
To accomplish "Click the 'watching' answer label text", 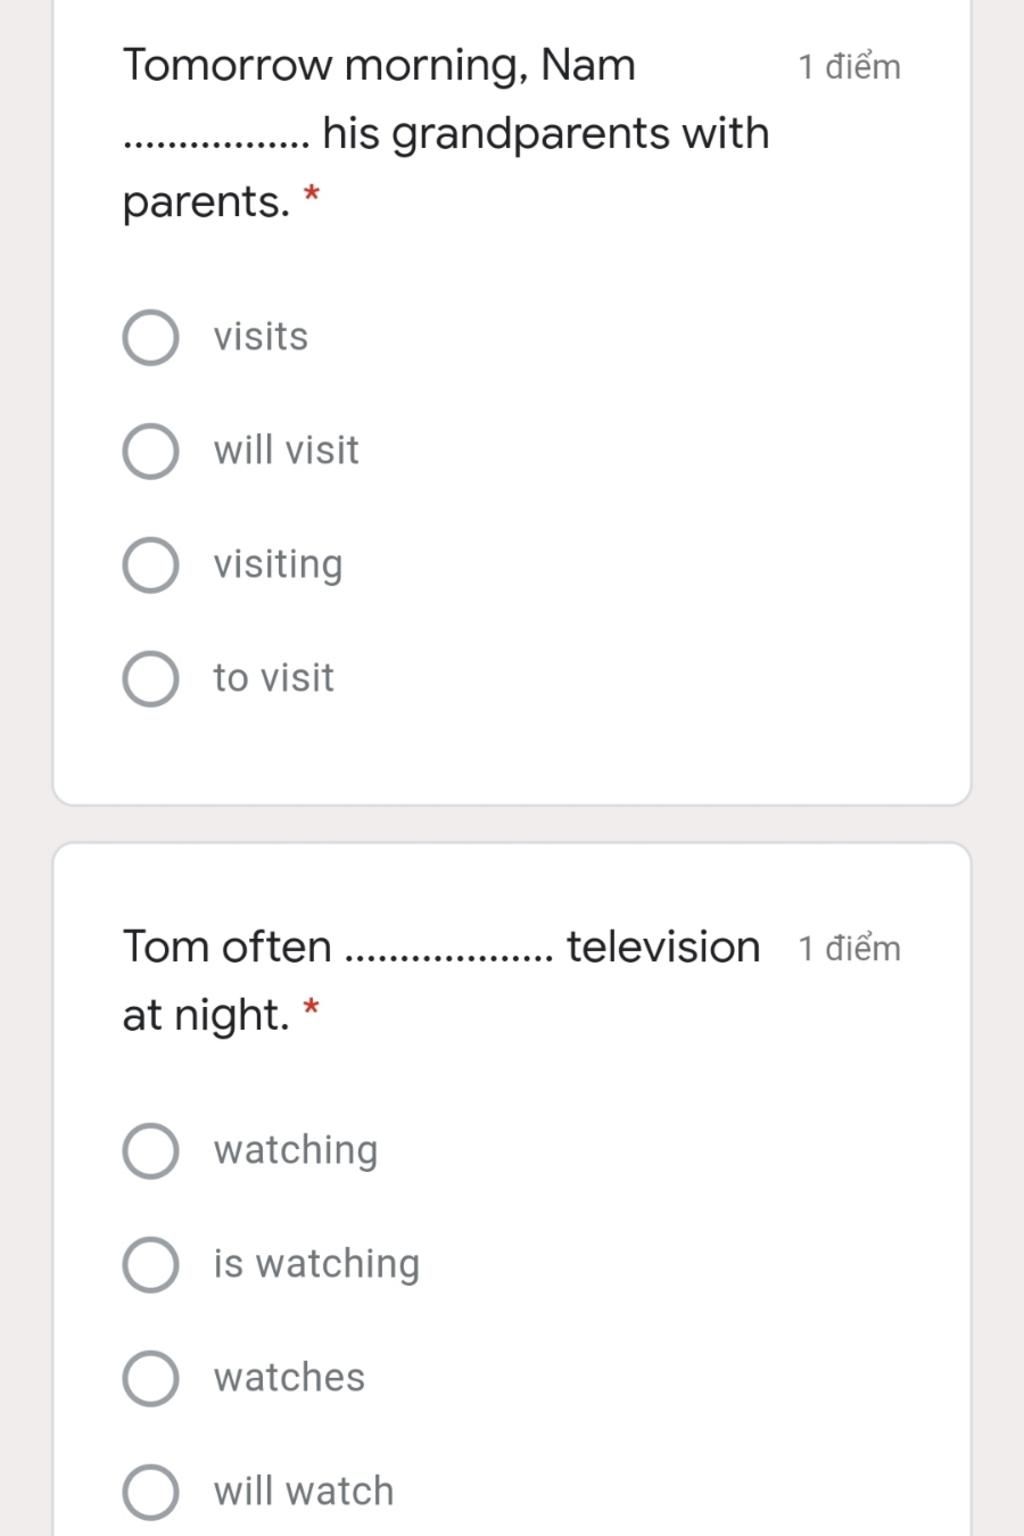I will 296,1151.
